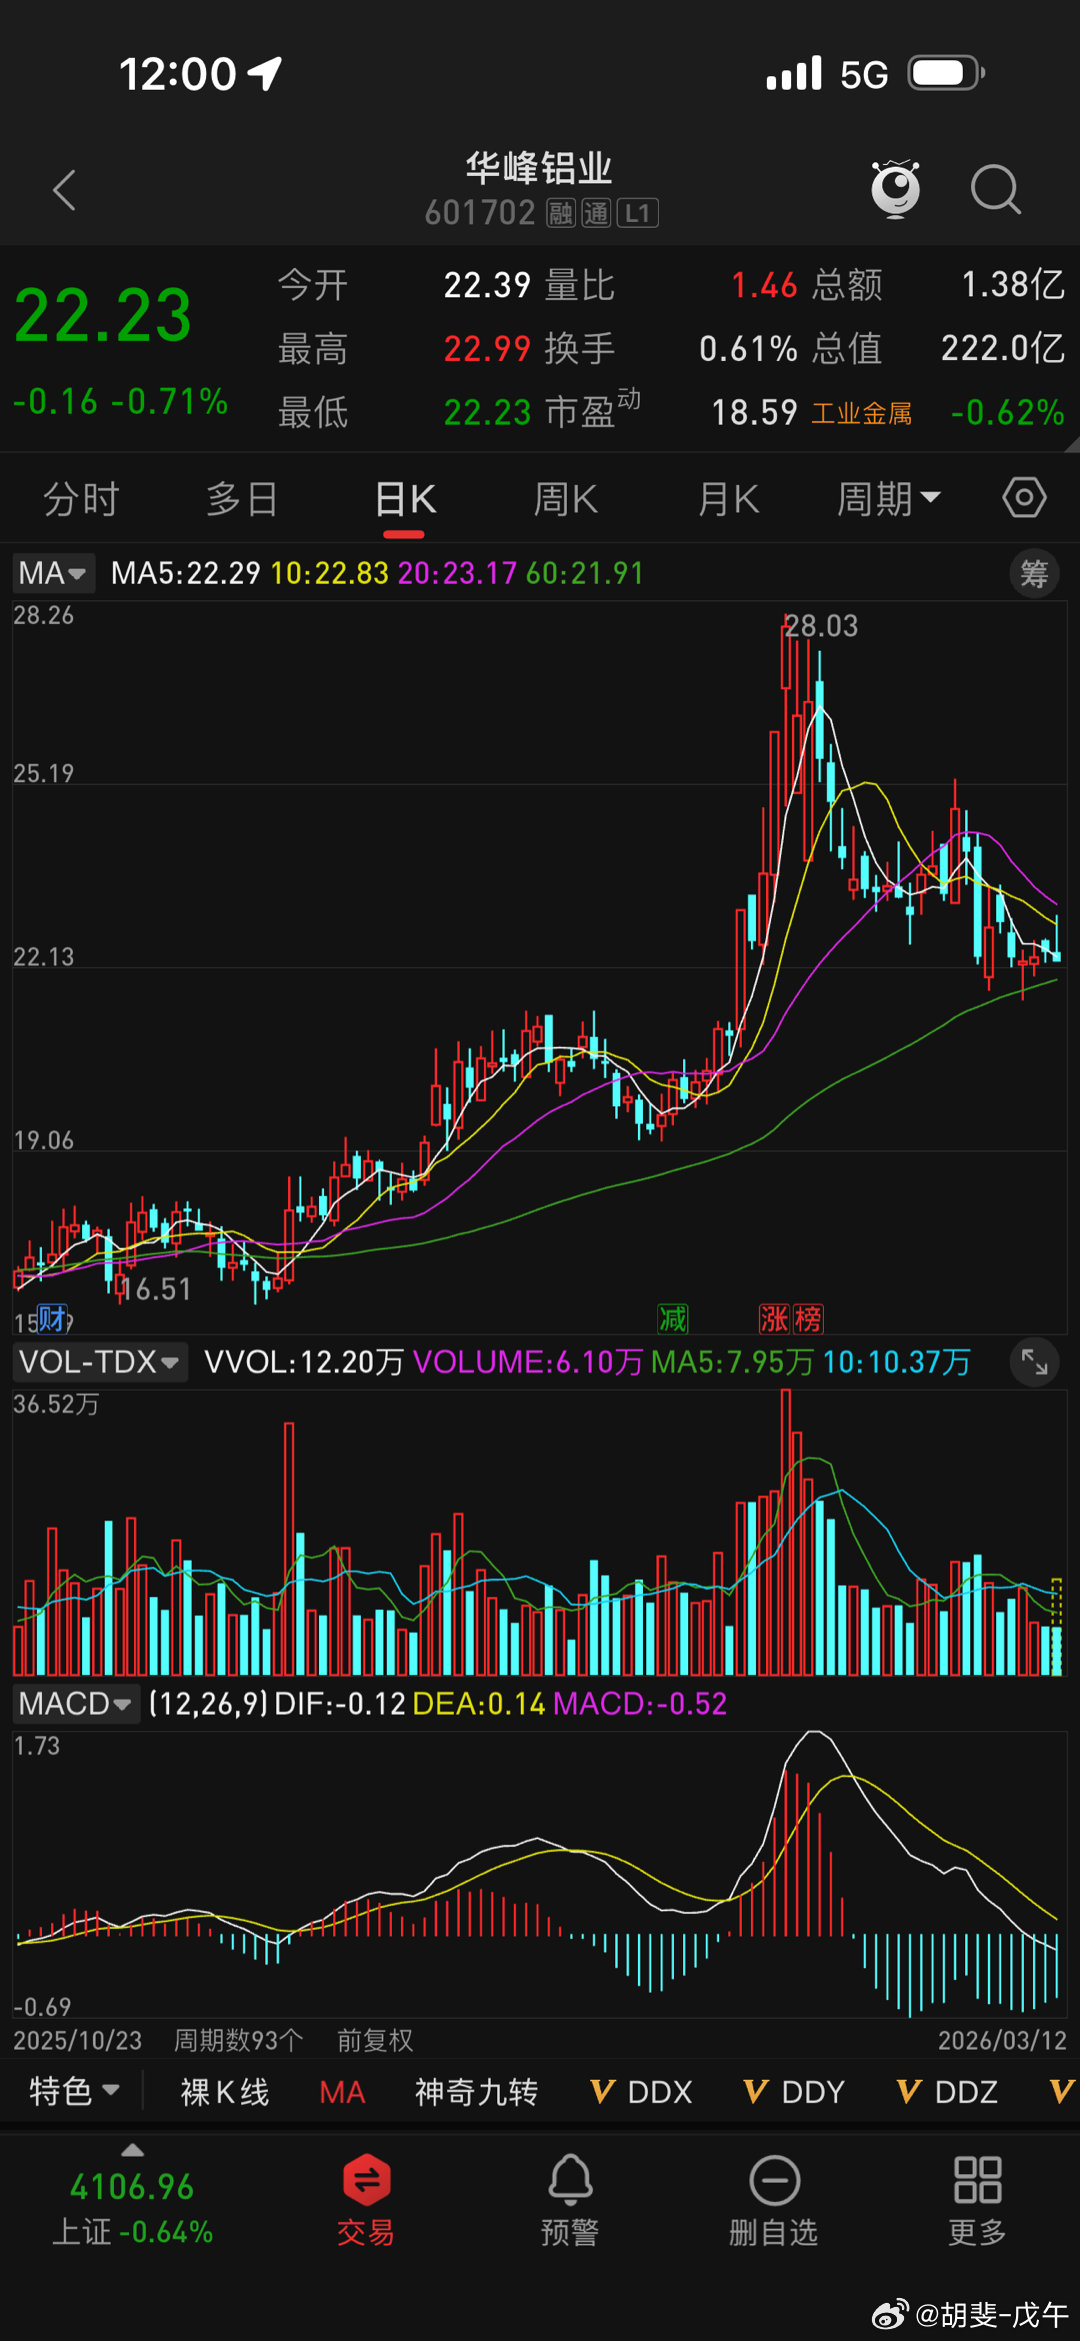
Task: Tap the 市盈 18.59 value
Action: pyautogui.click(x=755, y=412)
